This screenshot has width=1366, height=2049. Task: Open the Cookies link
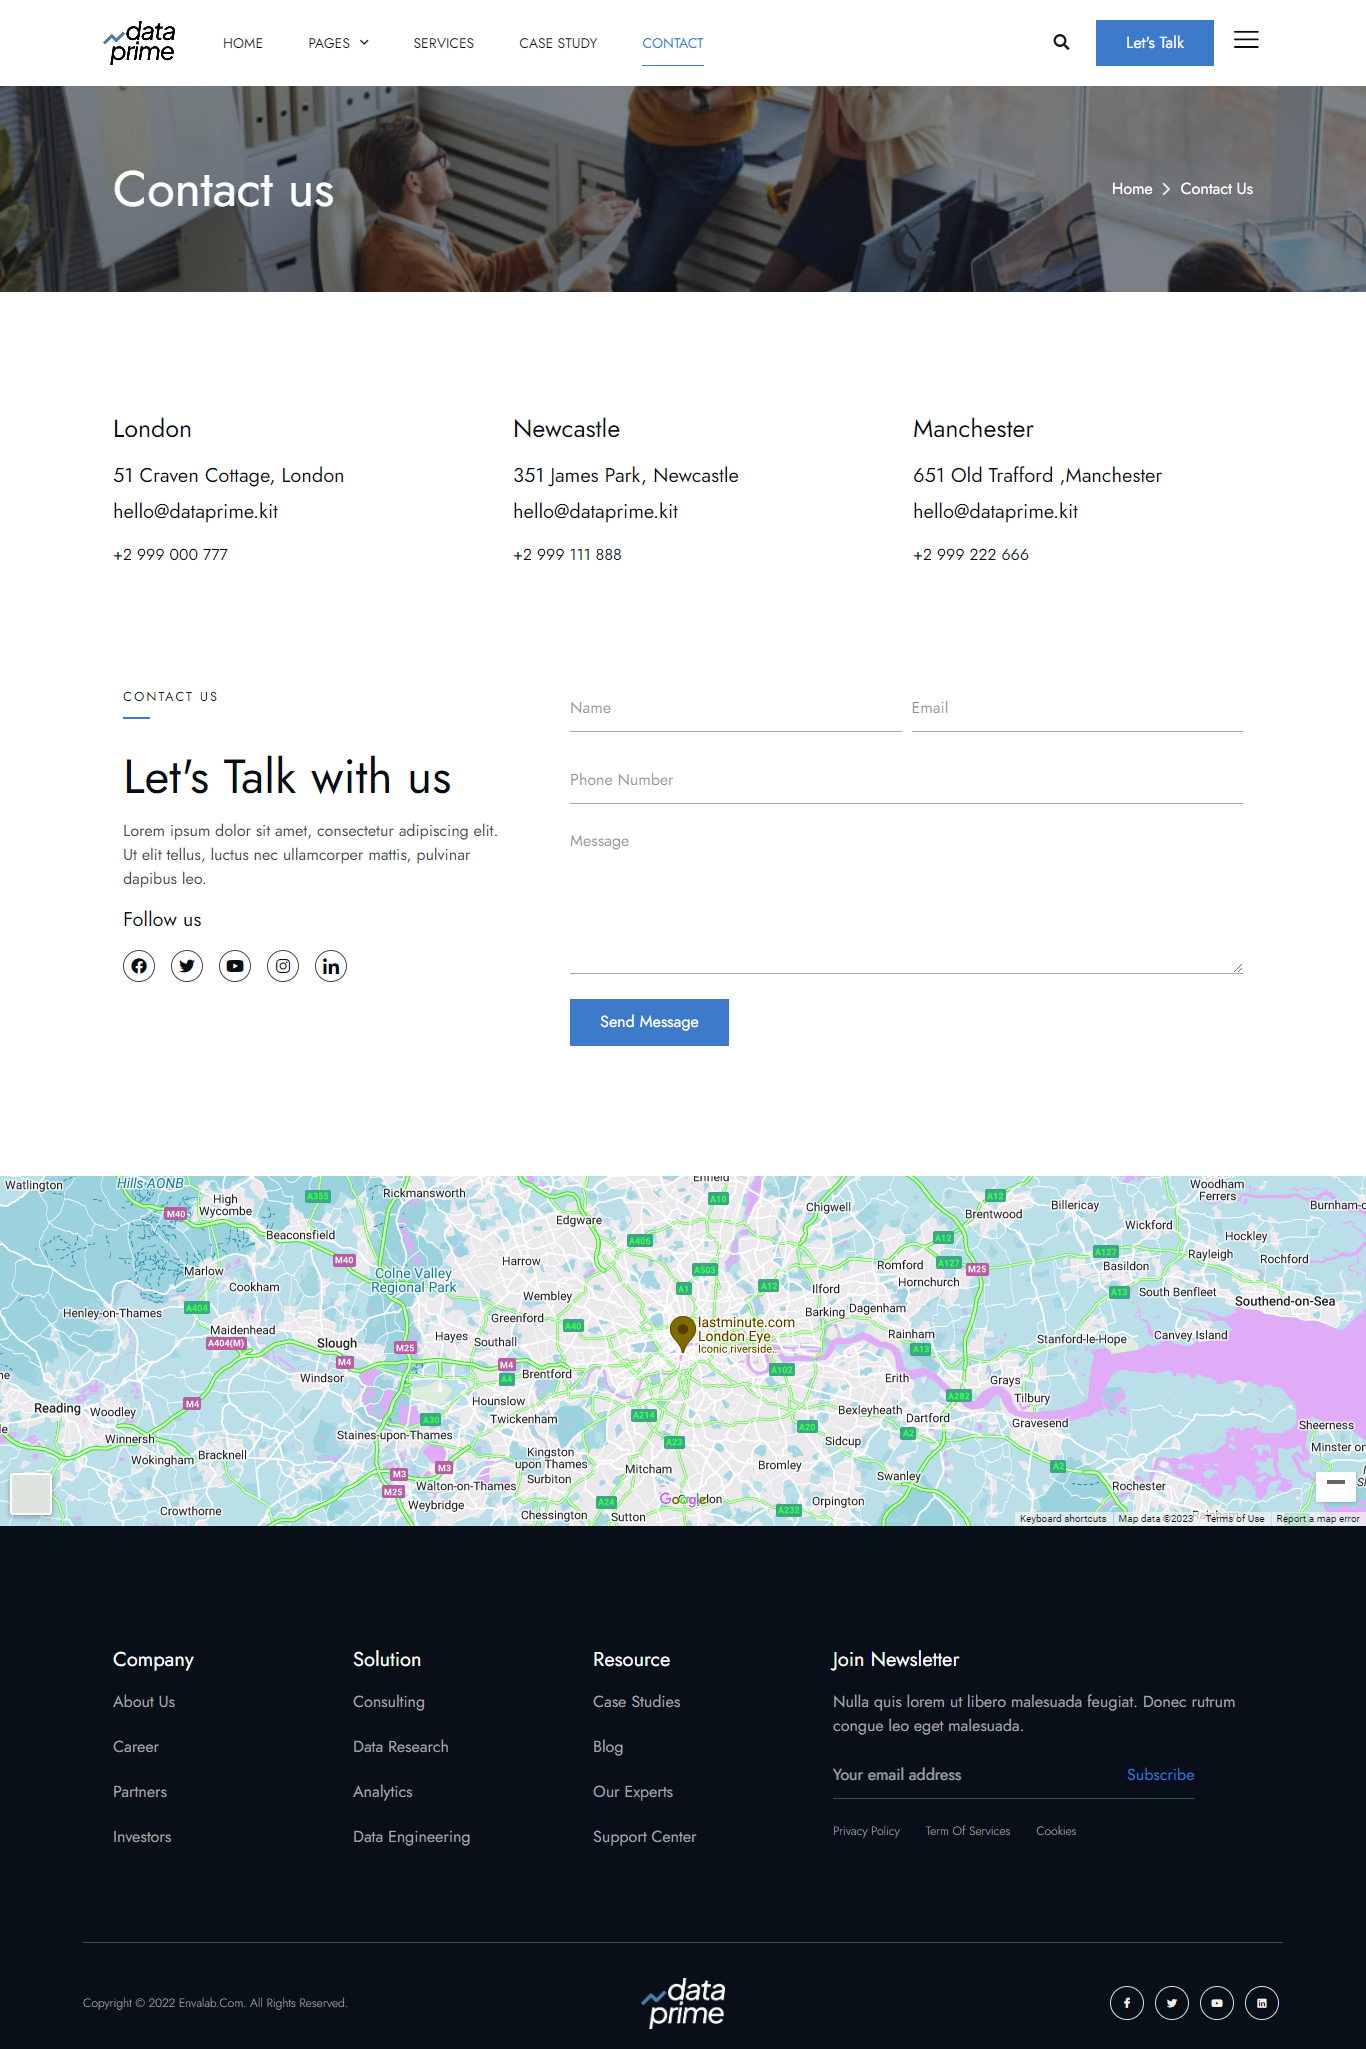pyautogui.click(x=1056, y=1831)
